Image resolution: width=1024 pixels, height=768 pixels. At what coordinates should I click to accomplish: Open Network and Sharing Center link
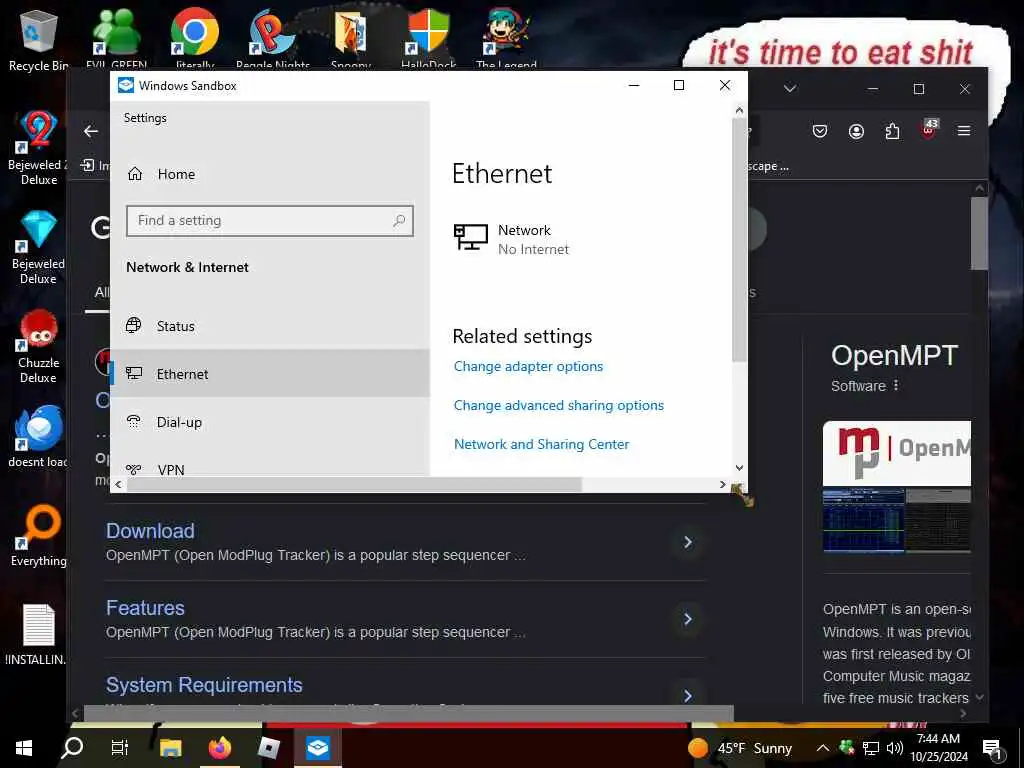point(541,444)
